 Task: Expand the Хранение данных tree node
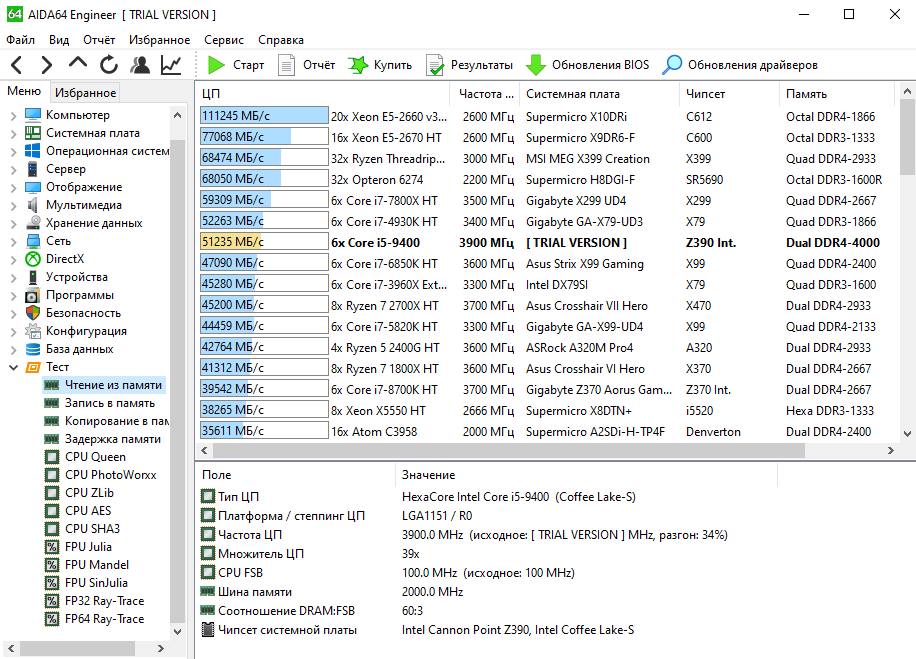pos(13,223)
